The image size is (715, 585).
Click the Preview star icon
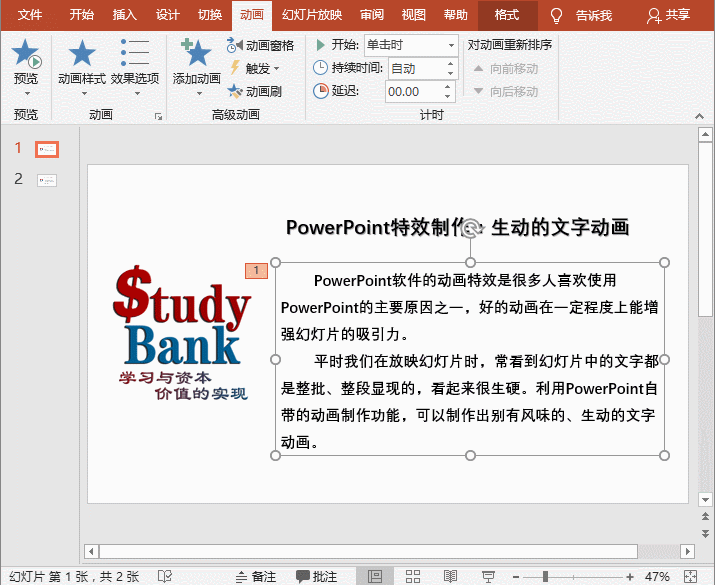26,53
